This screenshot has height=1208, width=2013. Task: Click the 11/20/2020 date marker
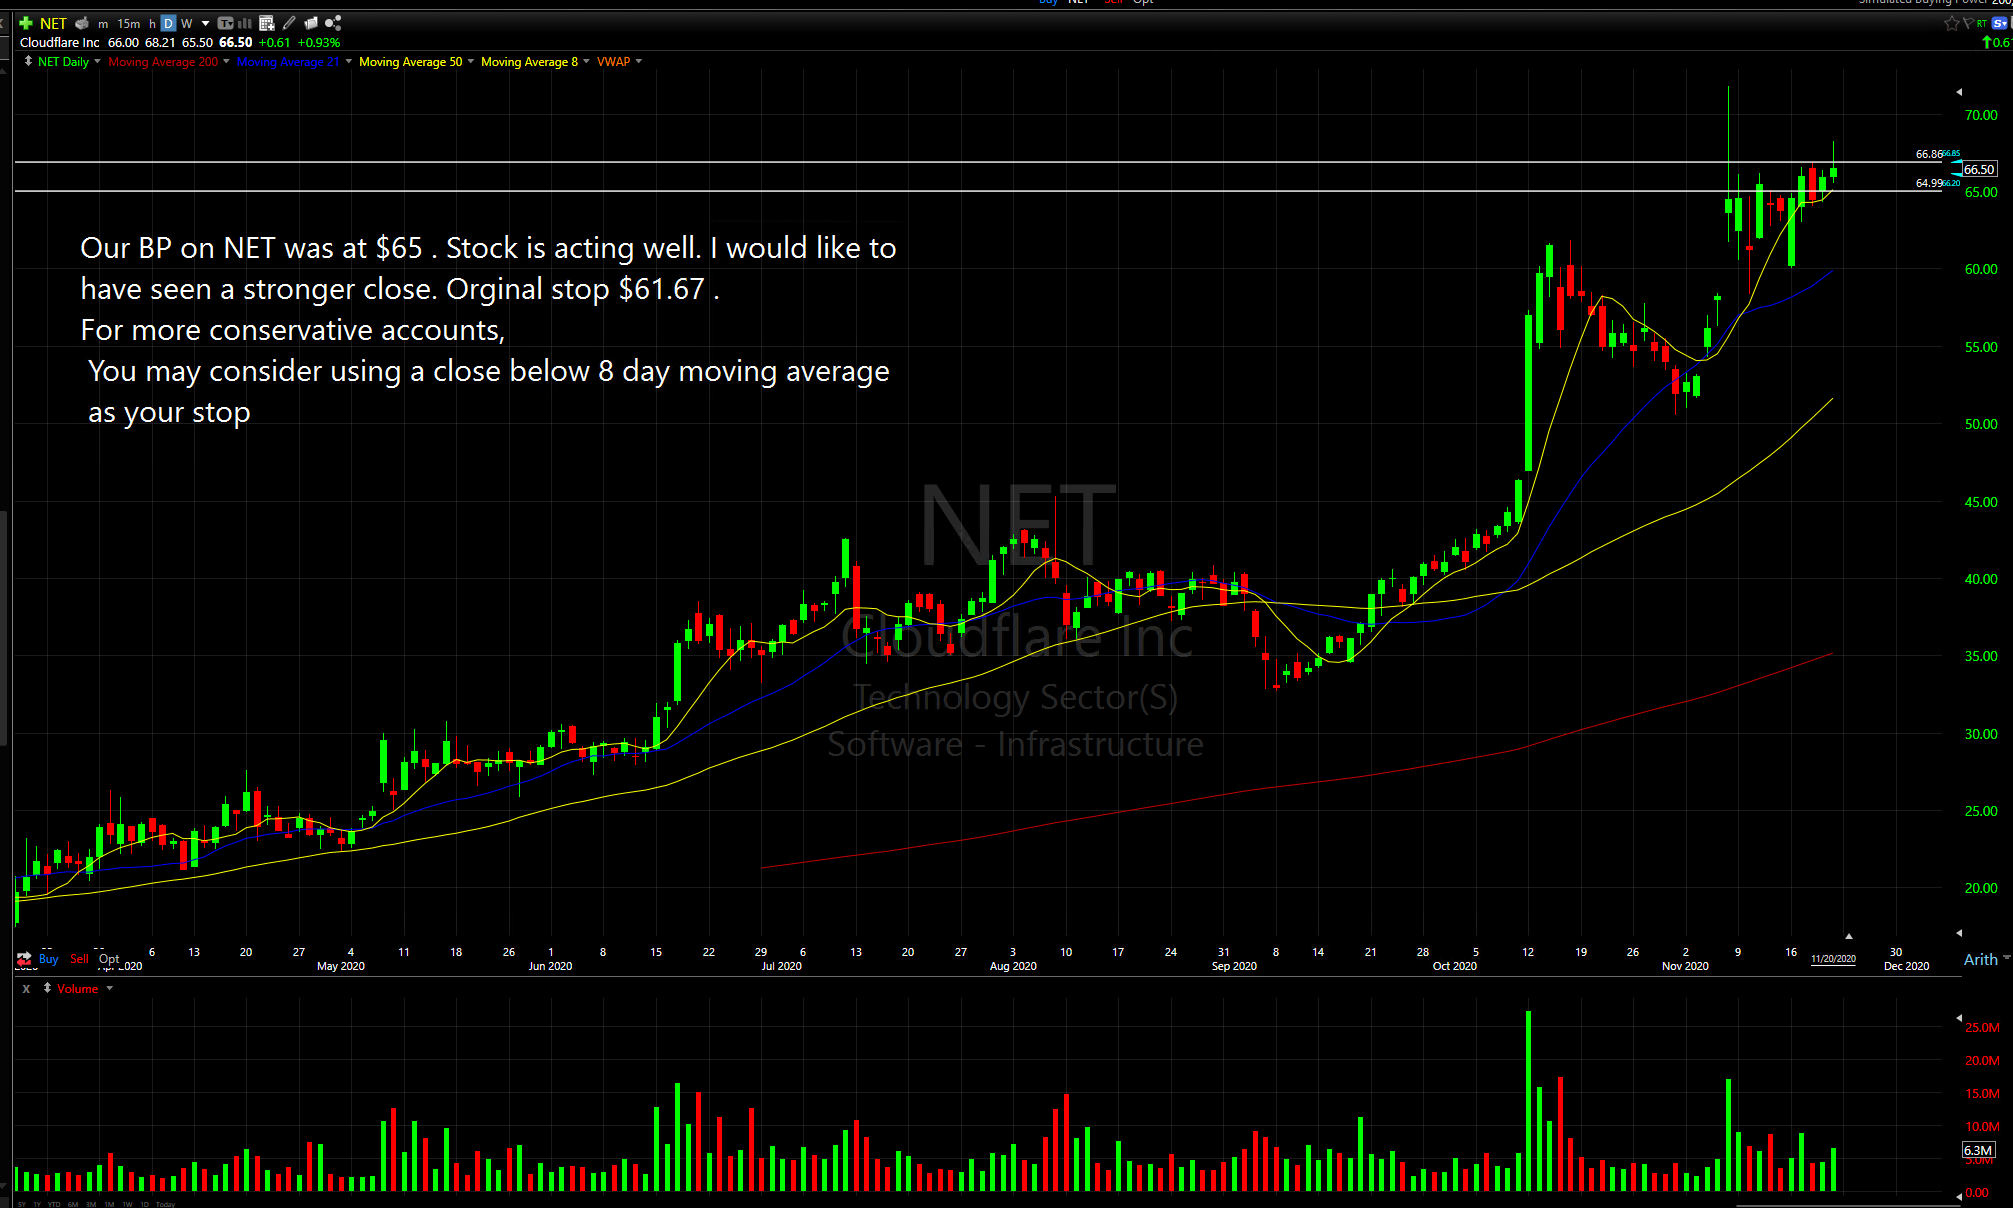1833,959
